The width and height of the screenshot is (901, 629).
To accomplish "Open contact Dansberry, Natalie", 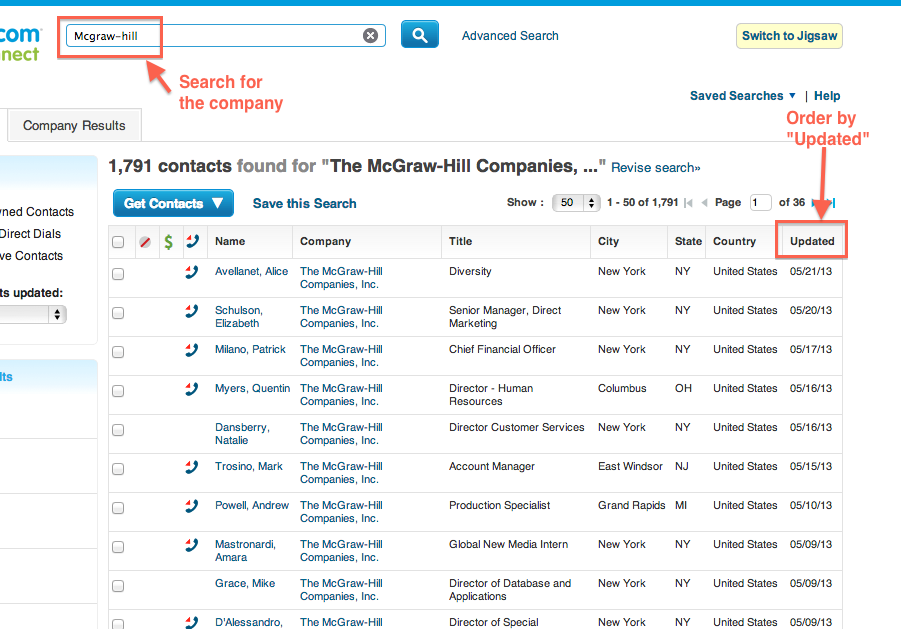I will click(x=242, y=434).
